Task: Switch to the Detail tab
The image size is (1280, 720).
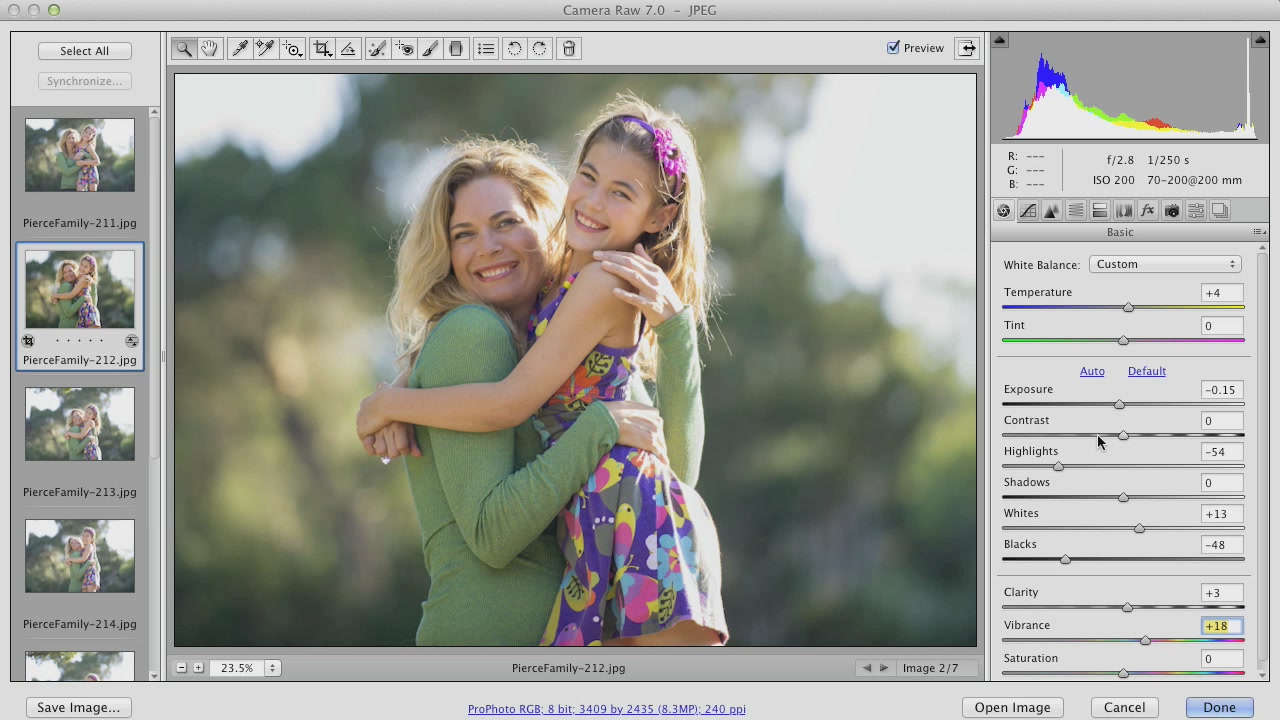Action: point(1051,211)
